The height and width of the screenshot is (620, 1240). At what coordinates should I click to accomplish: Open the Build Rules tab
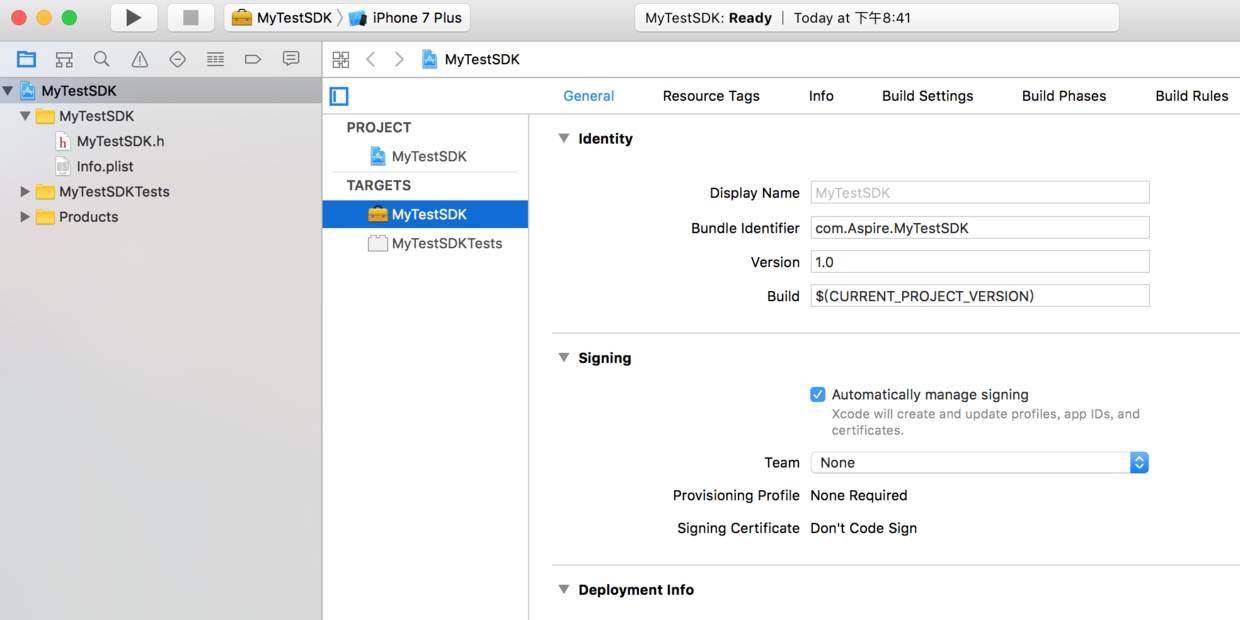click(x=1191, y=96)
